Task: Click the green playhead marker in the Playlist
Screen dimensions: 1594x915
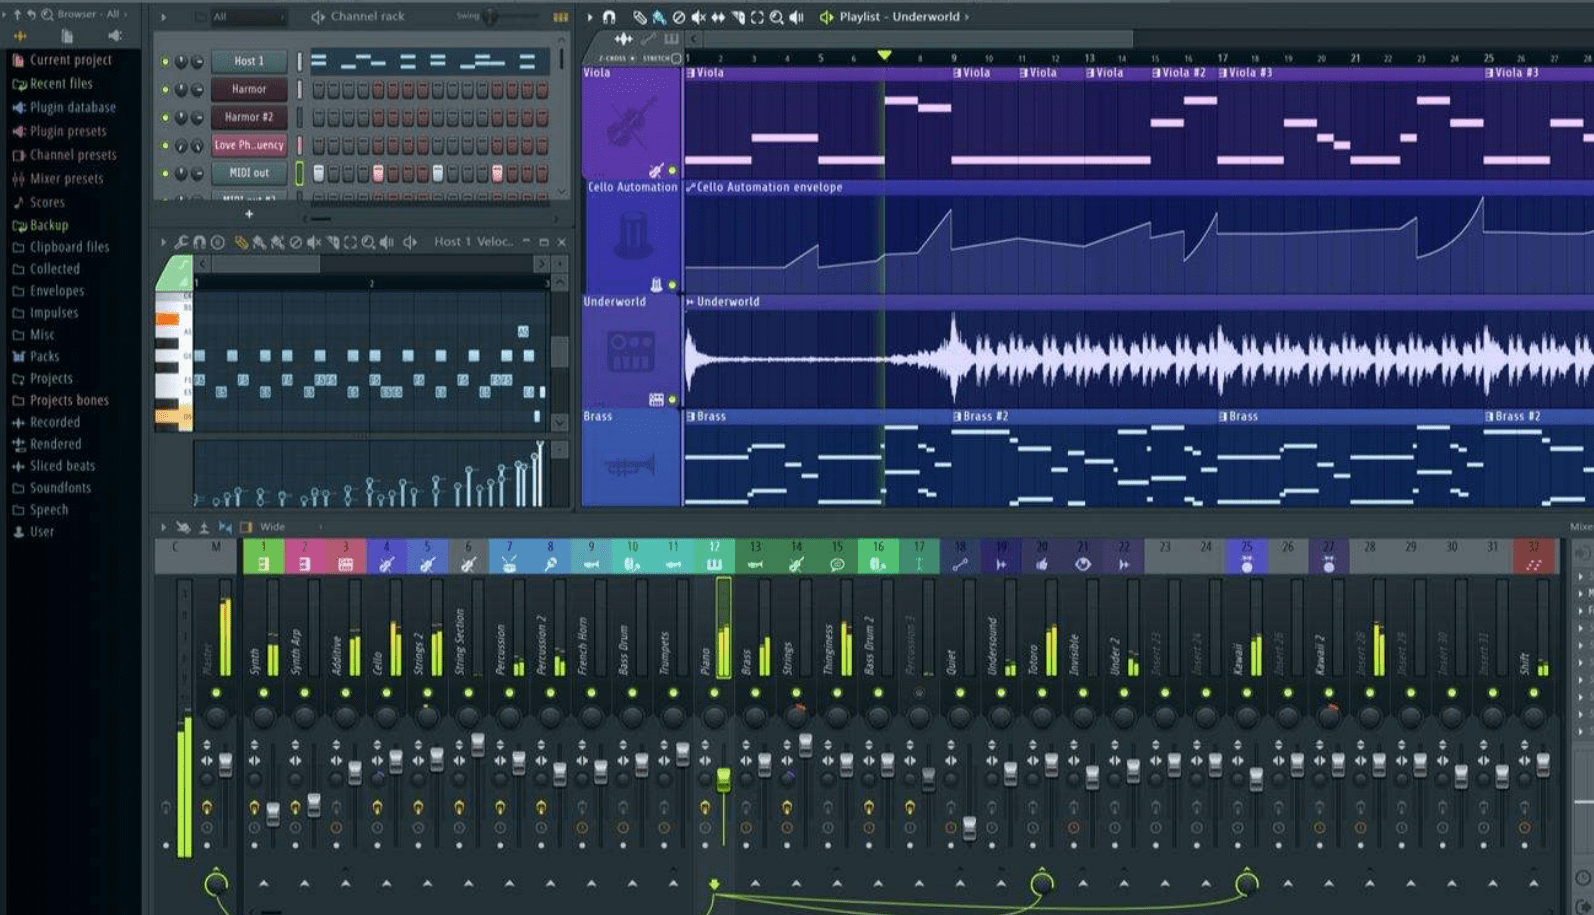Action: click(x=884, y=55)
